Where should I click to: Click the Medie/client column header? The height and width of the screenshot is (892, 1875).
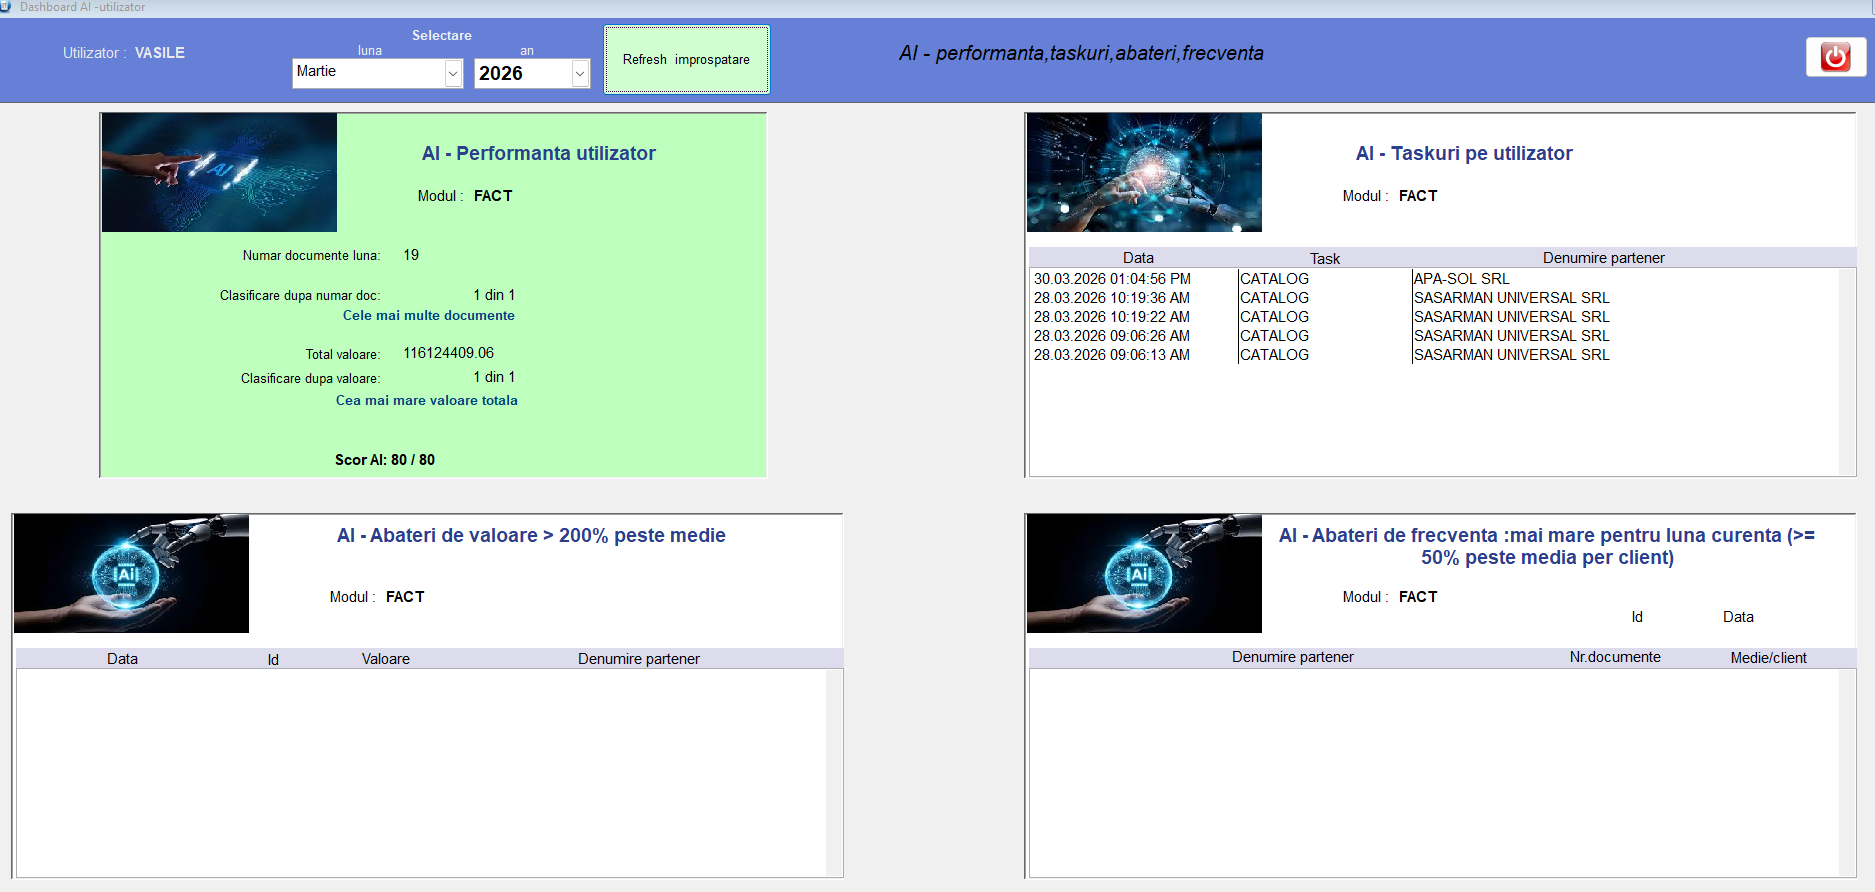(1768, 658)
